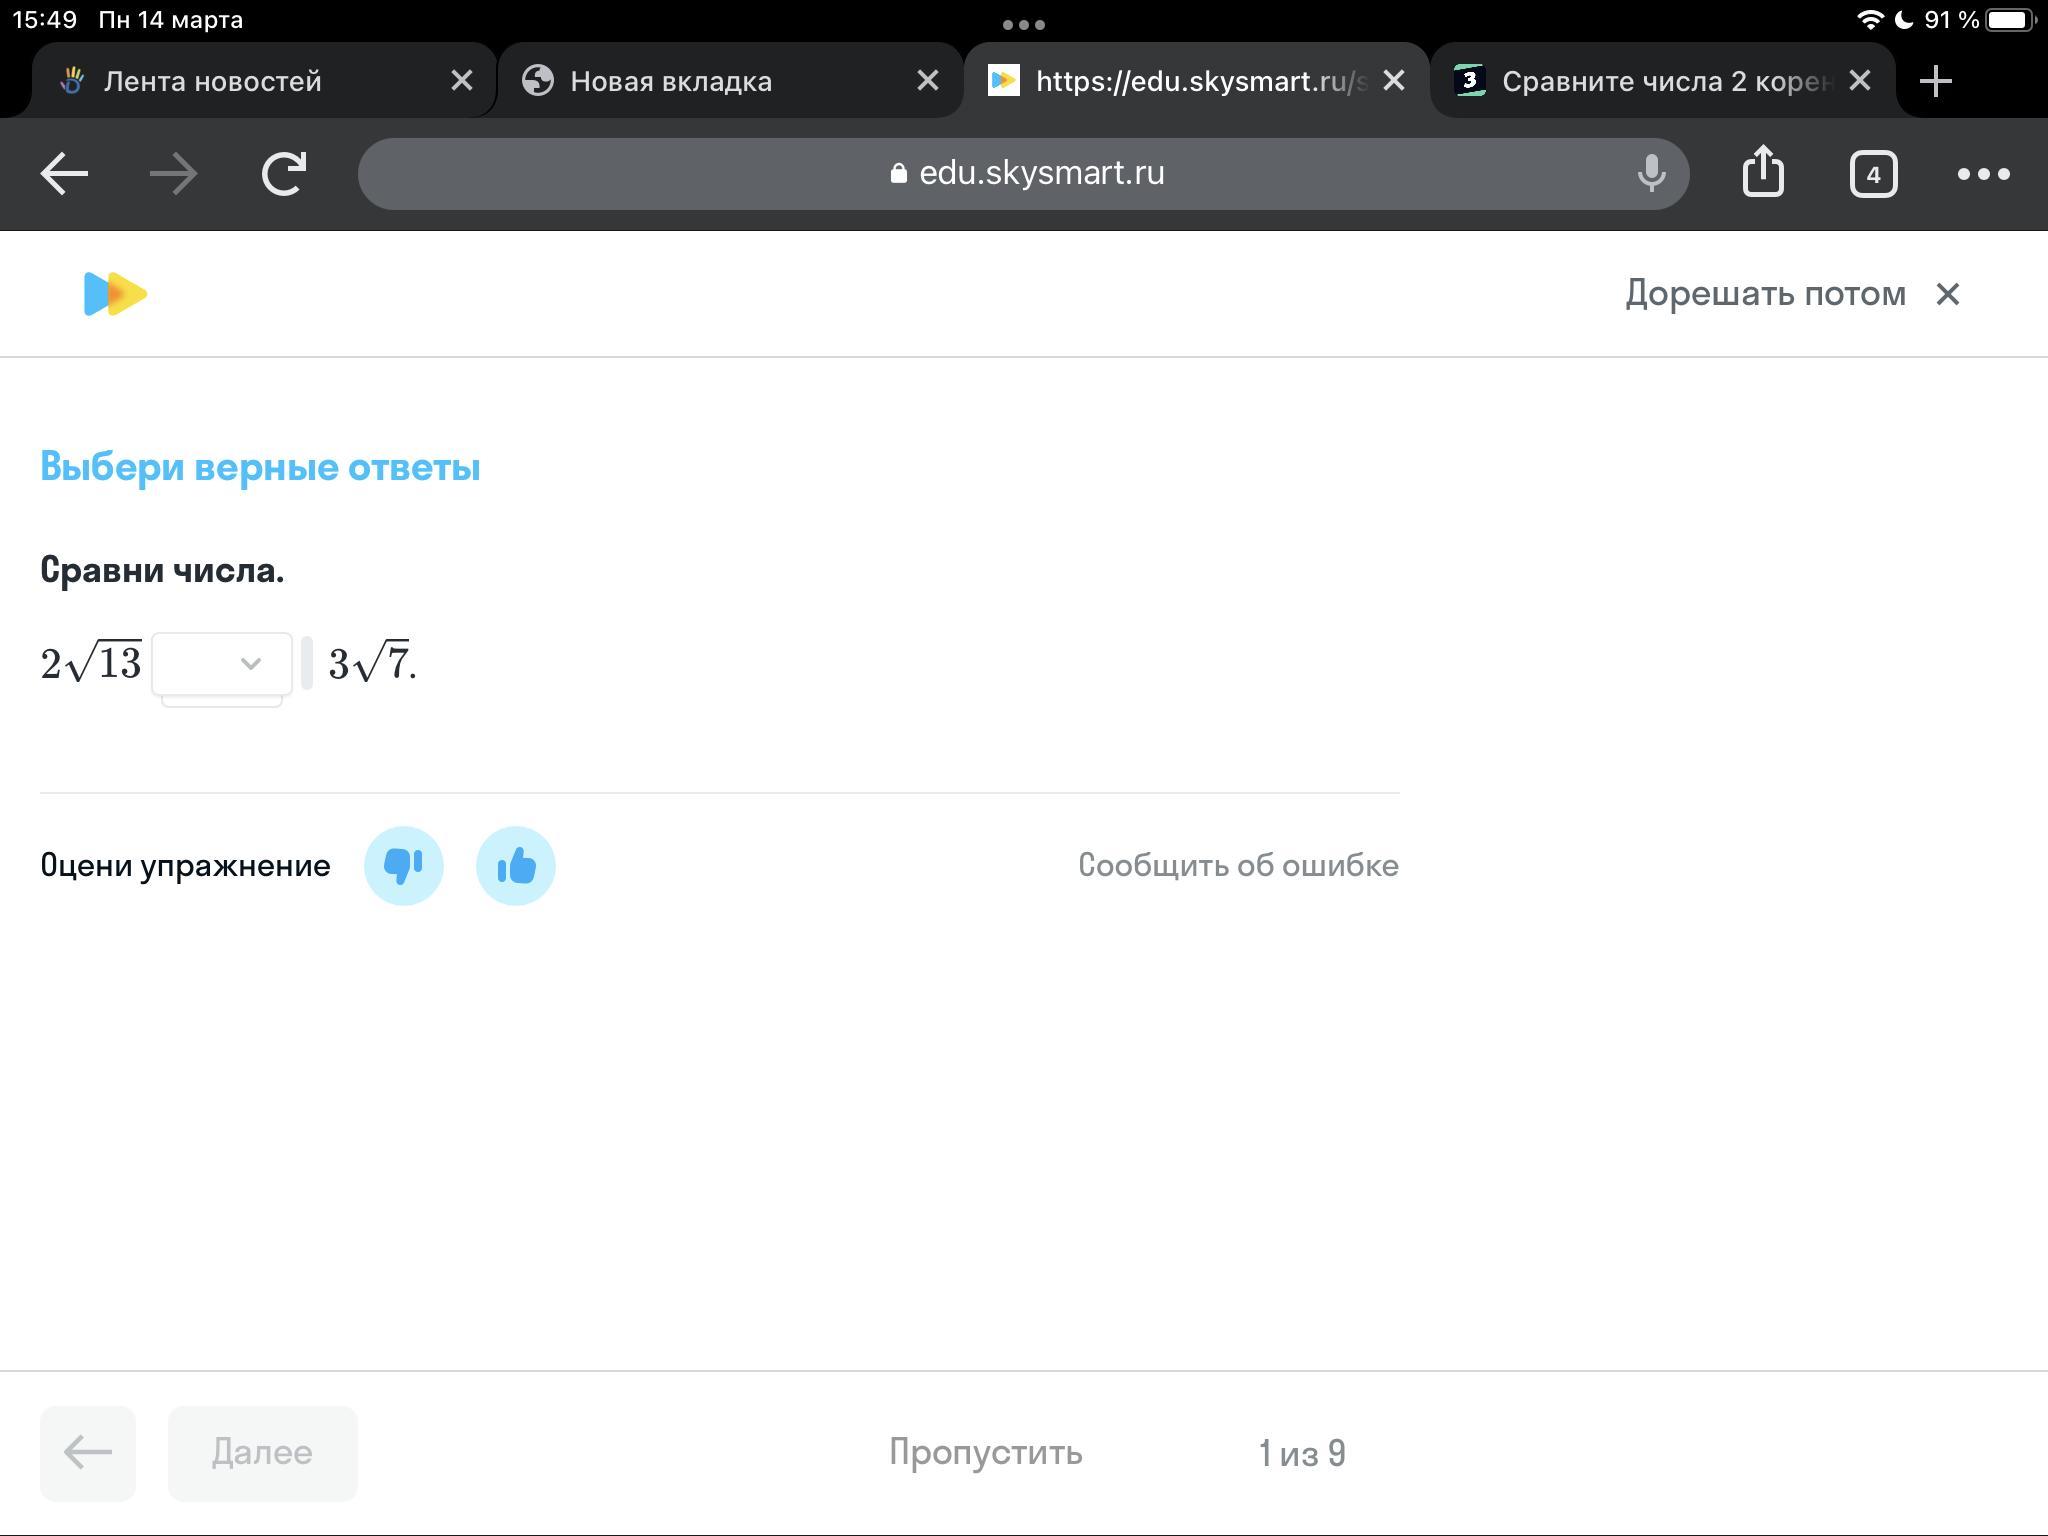
Task: Open the comparison sign dropdown
Action: pyautogui.click(x=222, y=664)
